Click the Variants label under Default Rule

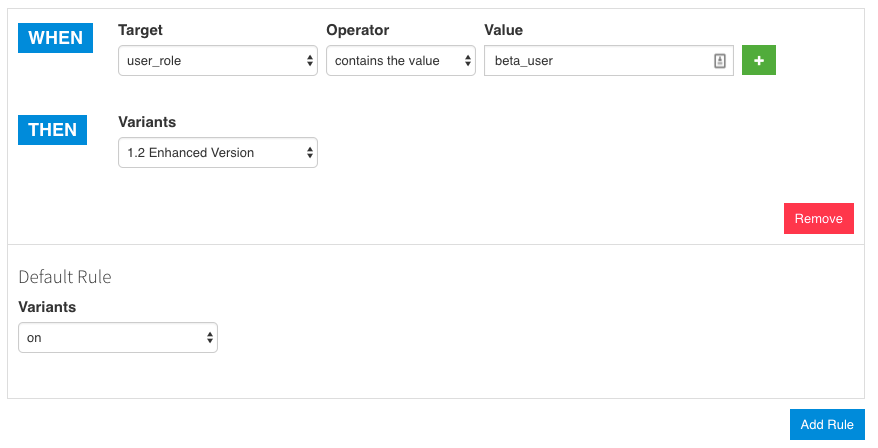[x=47, y=307]
